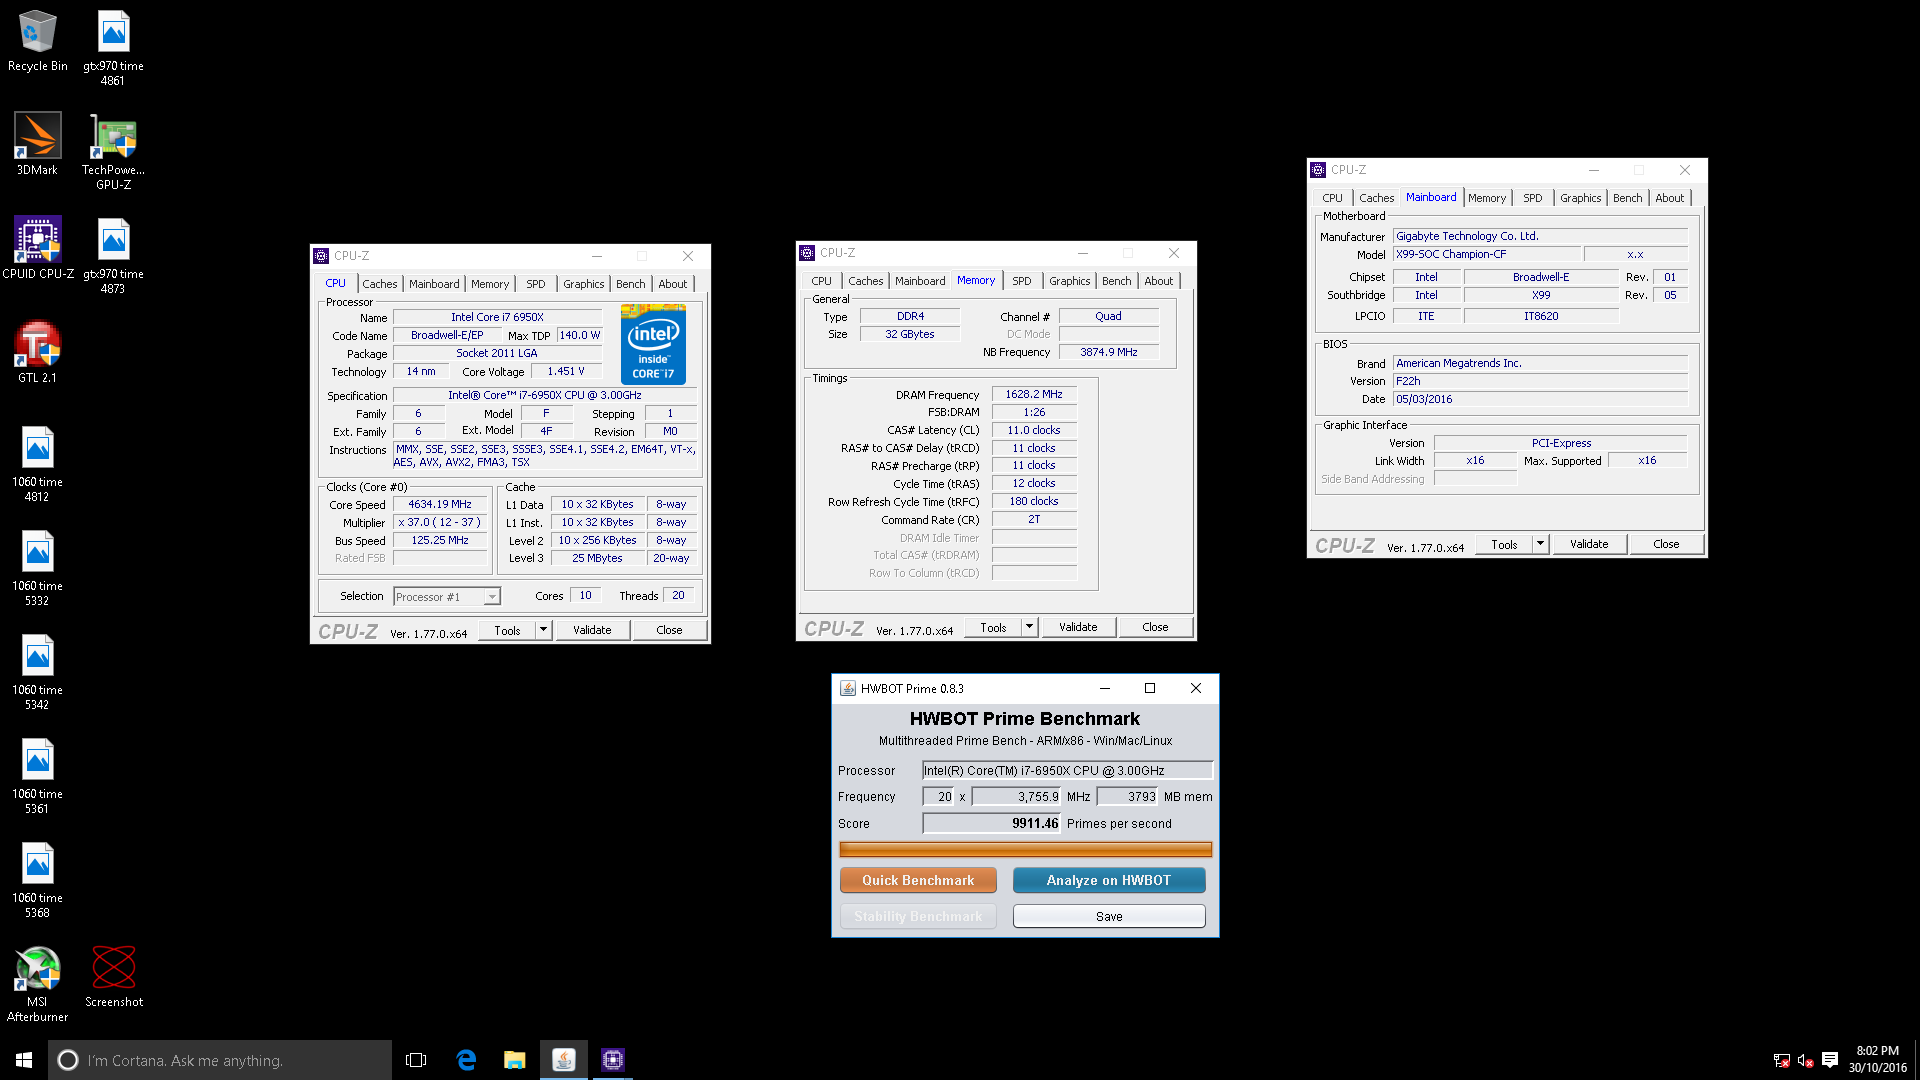Click Validate in the Mainboard tab window

(1589, 544)
